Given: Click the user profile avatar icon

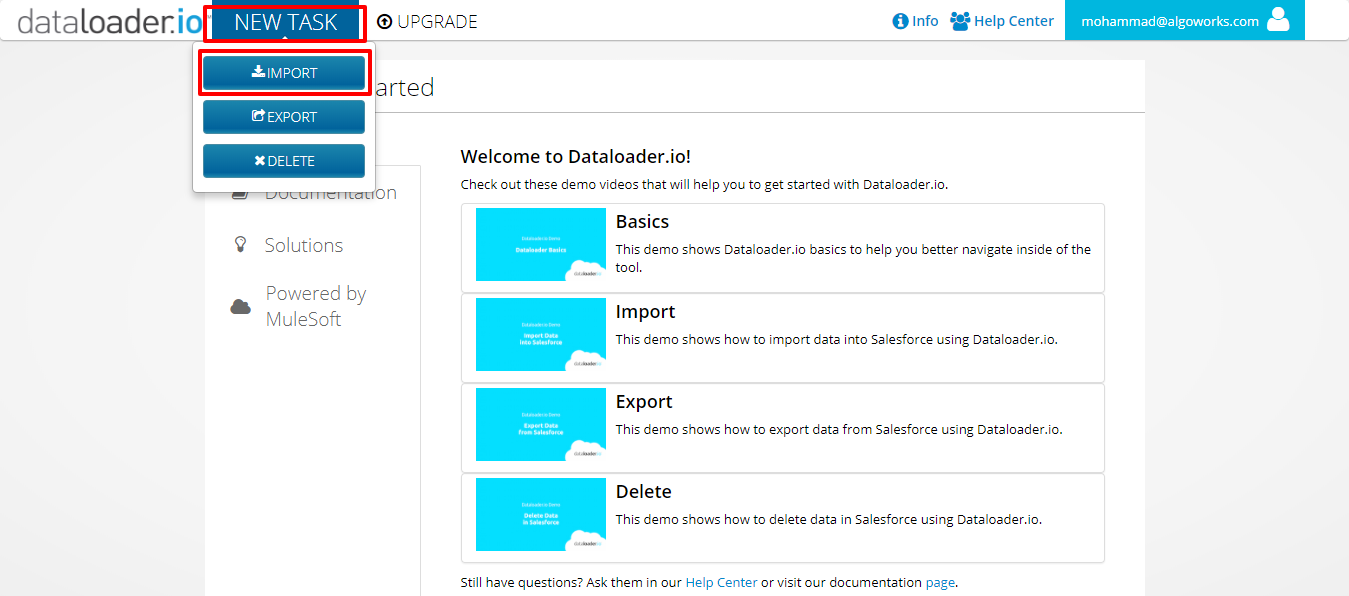Looking at the screenshot, I should coord(1278,20).
